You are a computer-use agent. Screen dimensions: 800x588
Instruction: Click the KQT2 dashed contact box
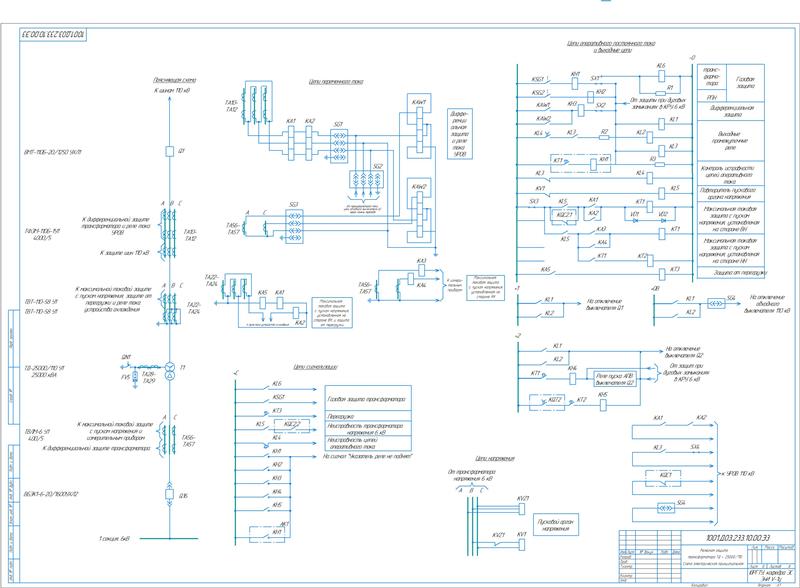548,402
